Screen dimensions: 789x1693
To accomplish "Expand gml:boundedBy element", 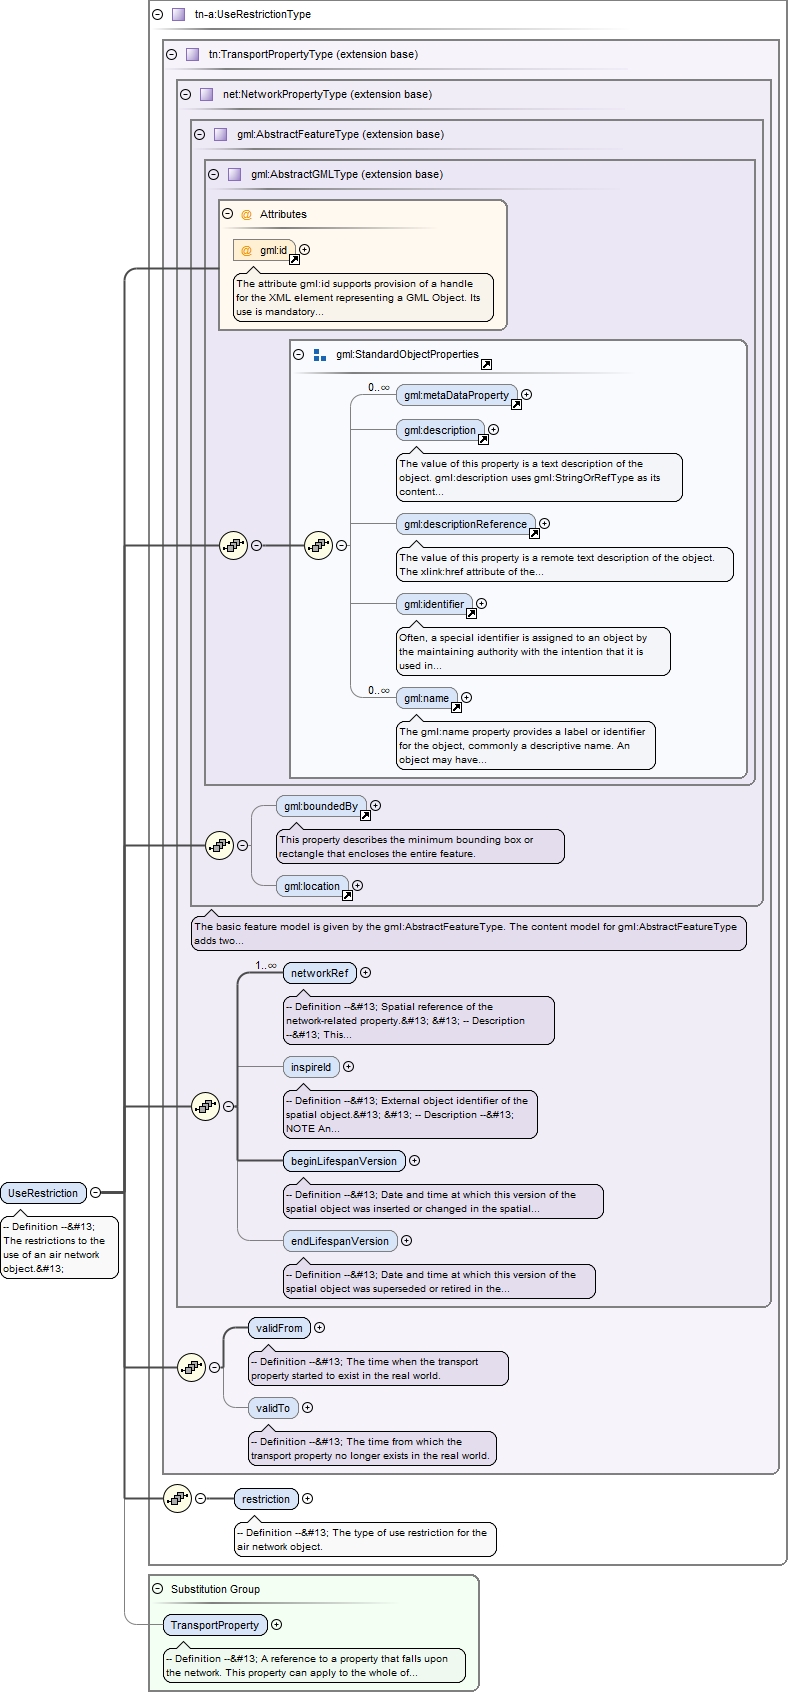I will [x=376, y=806].
